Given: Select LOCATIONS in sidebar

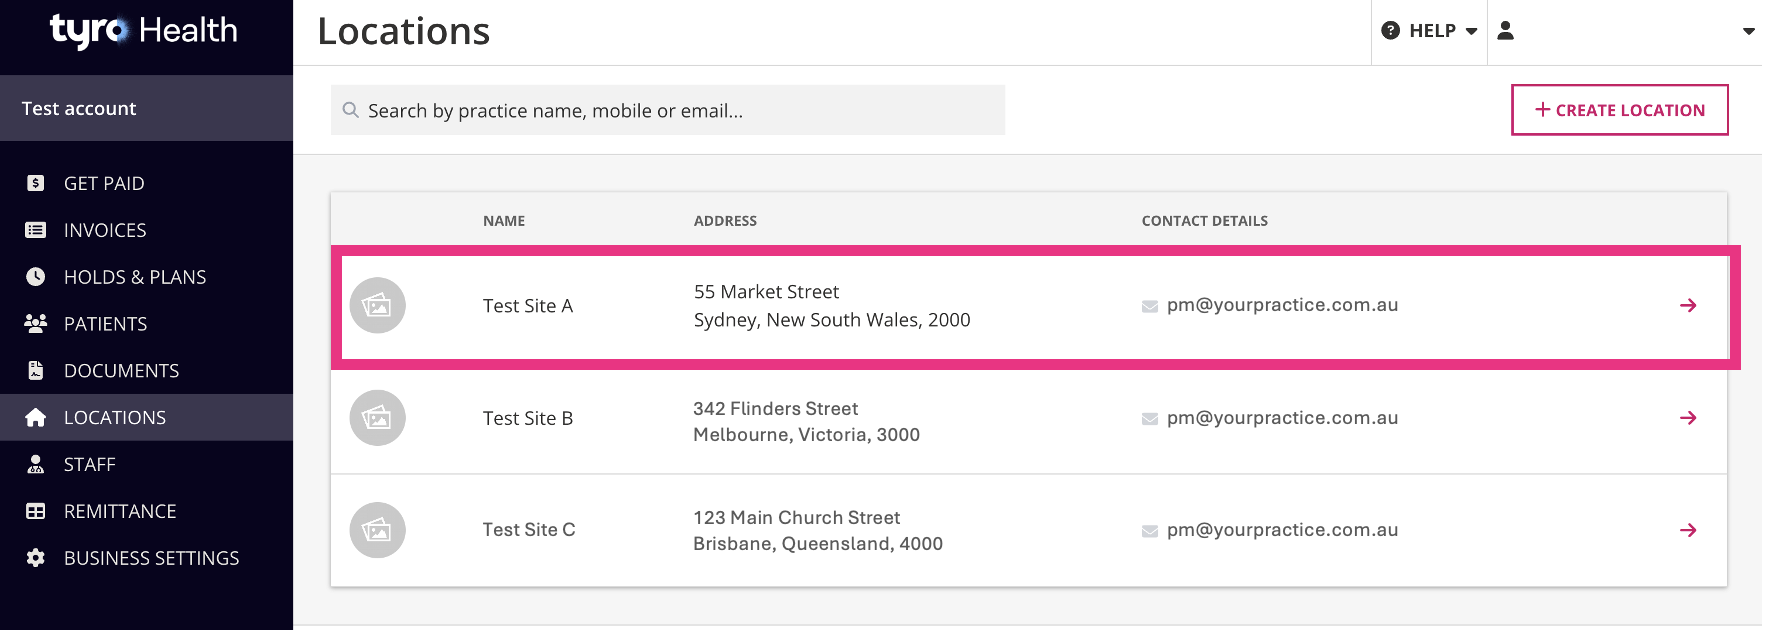Looking at the screenshot, I should pyautogui.click(x=146, y=417).
